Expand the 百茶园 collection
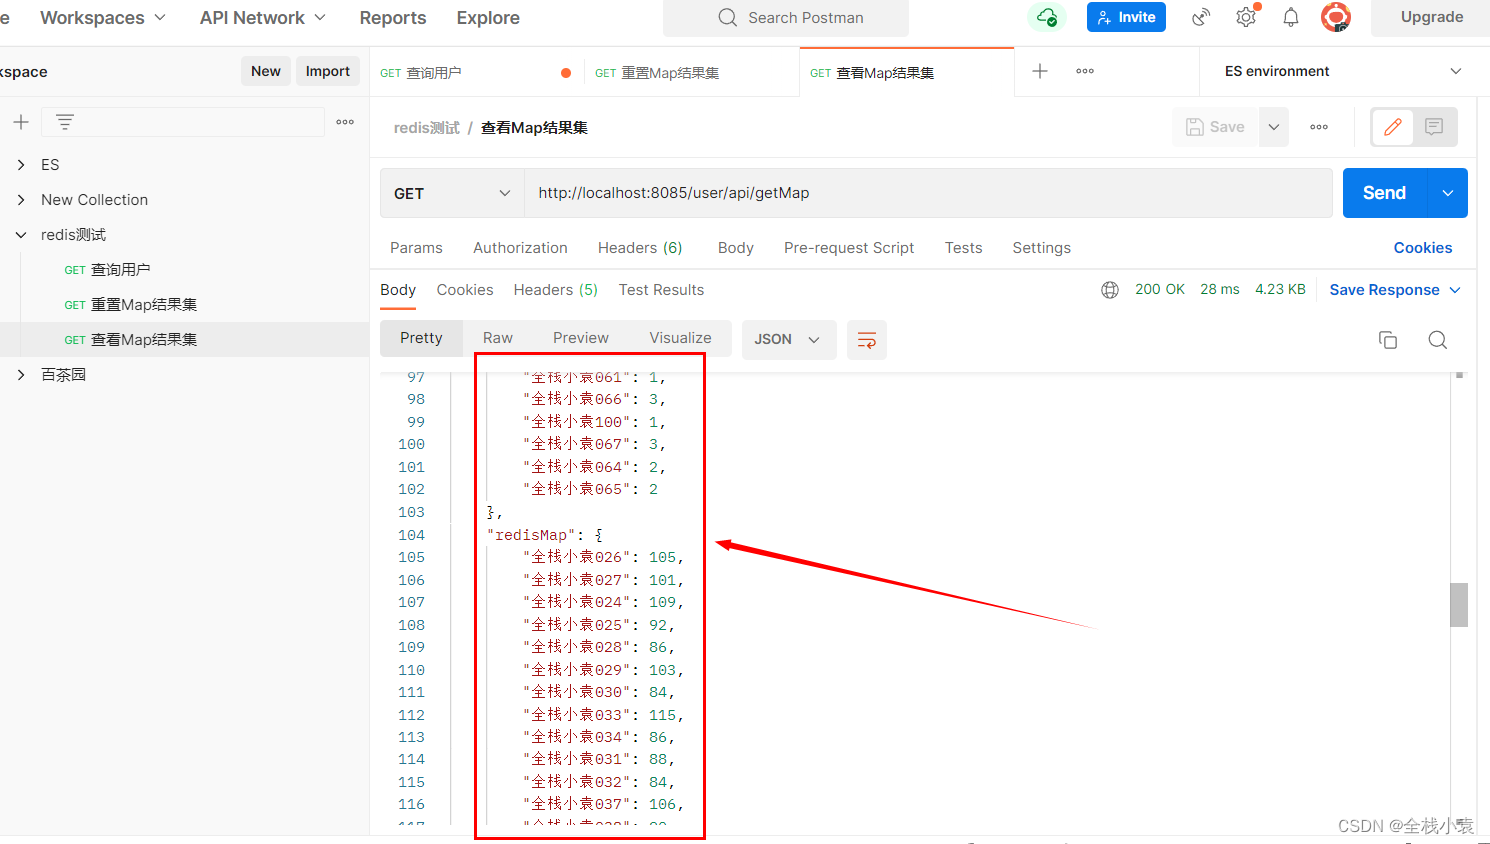Image resolution: width=1490 pixels, height=844 pixels. coord(21,375)
